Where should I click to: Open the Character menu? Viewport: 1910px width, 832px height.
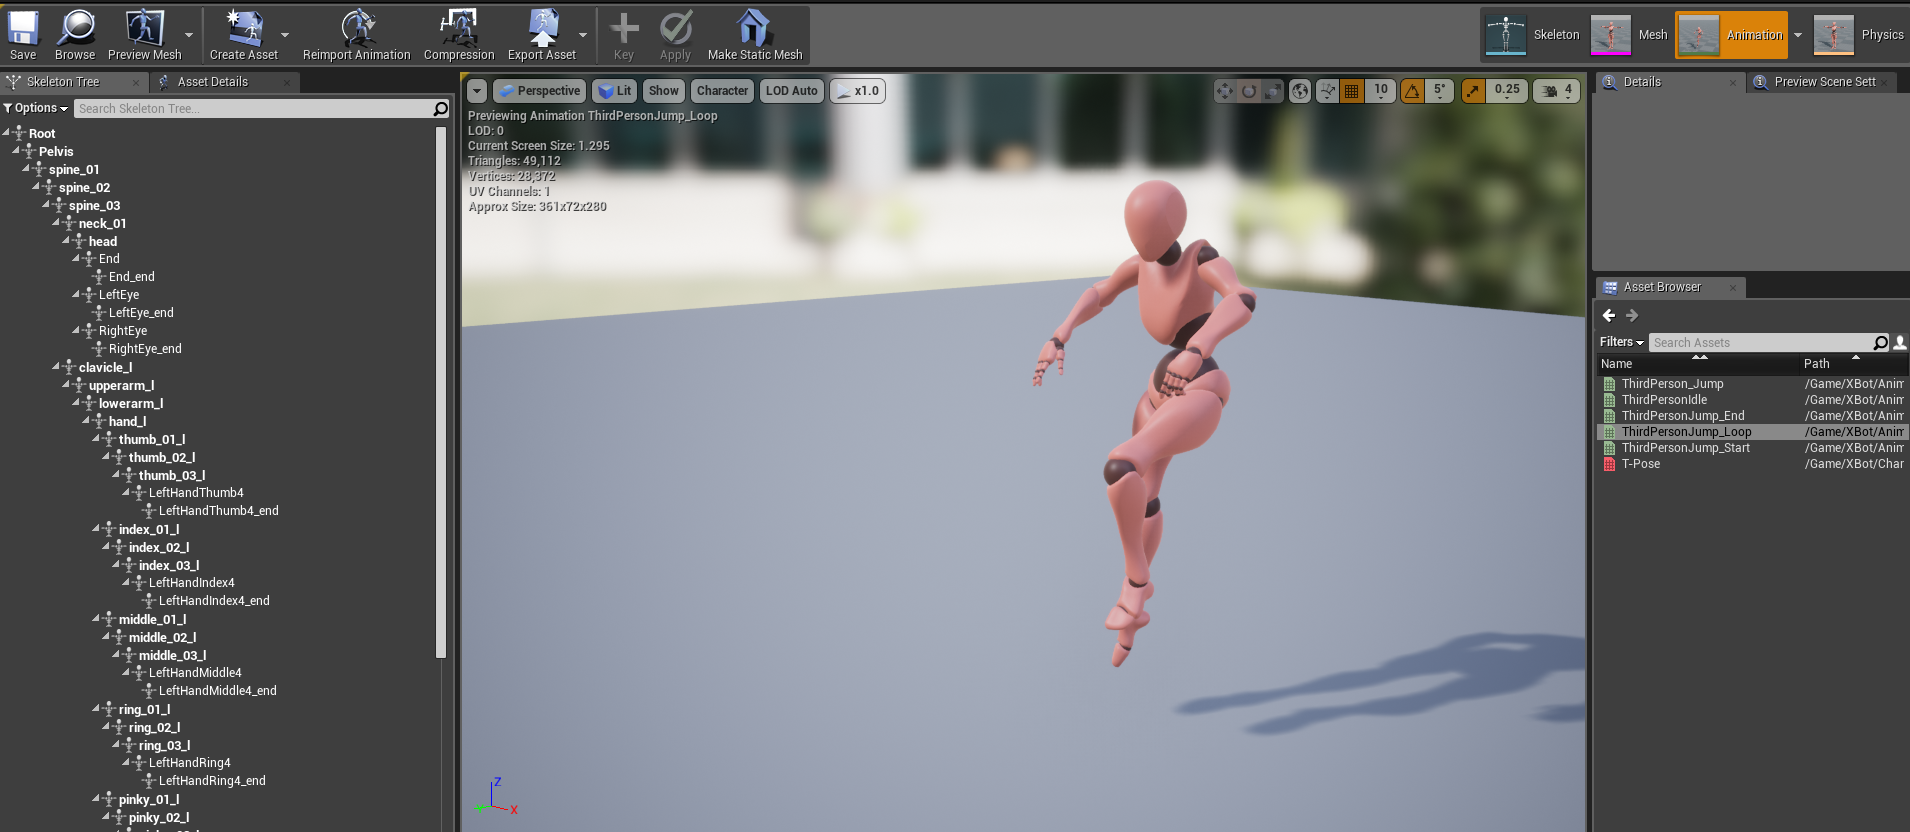(722, 91)
